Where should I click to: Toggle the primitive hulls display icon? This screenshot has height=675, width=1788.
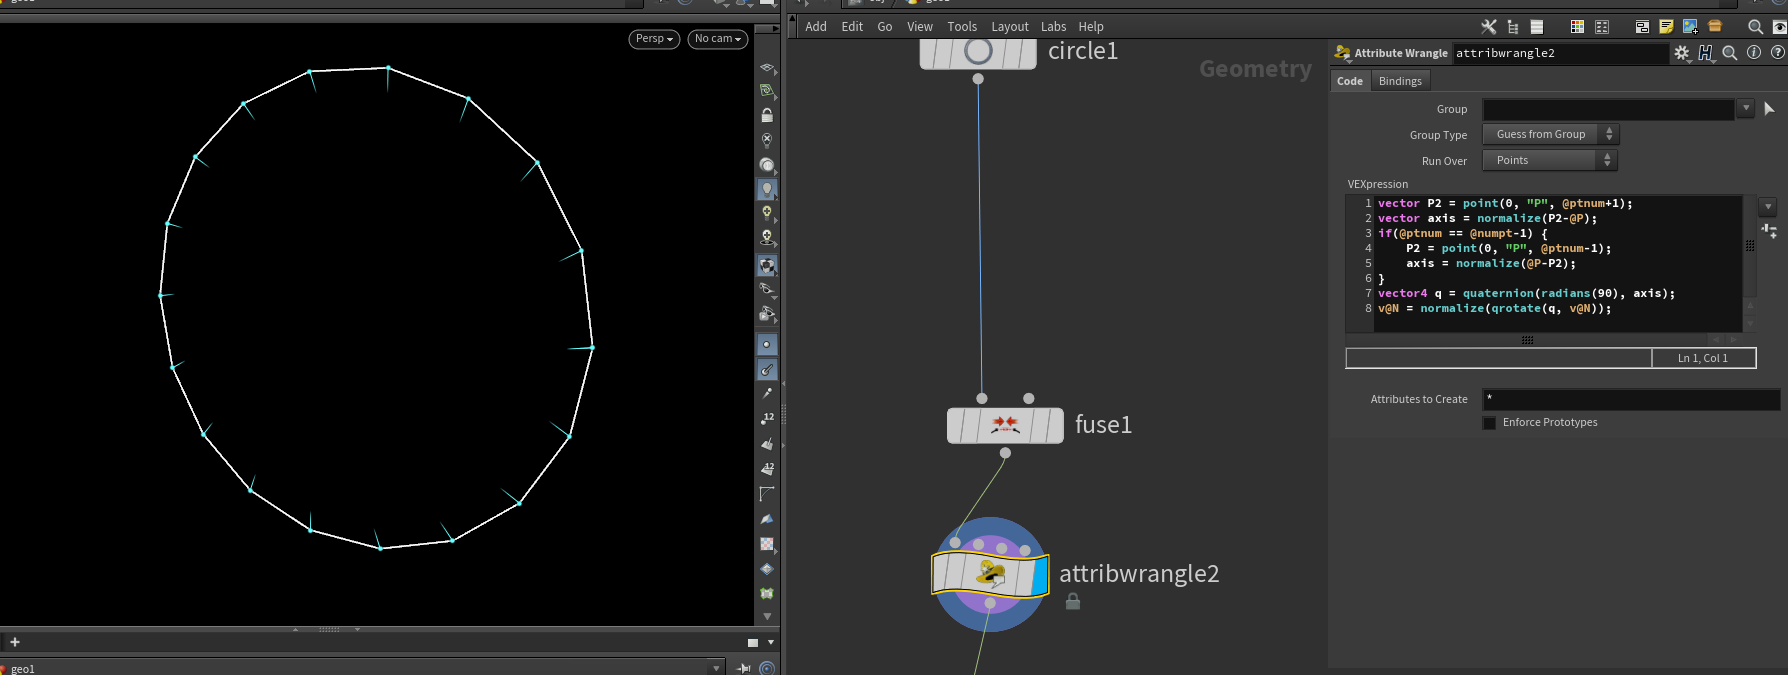(x=767, y=494)
